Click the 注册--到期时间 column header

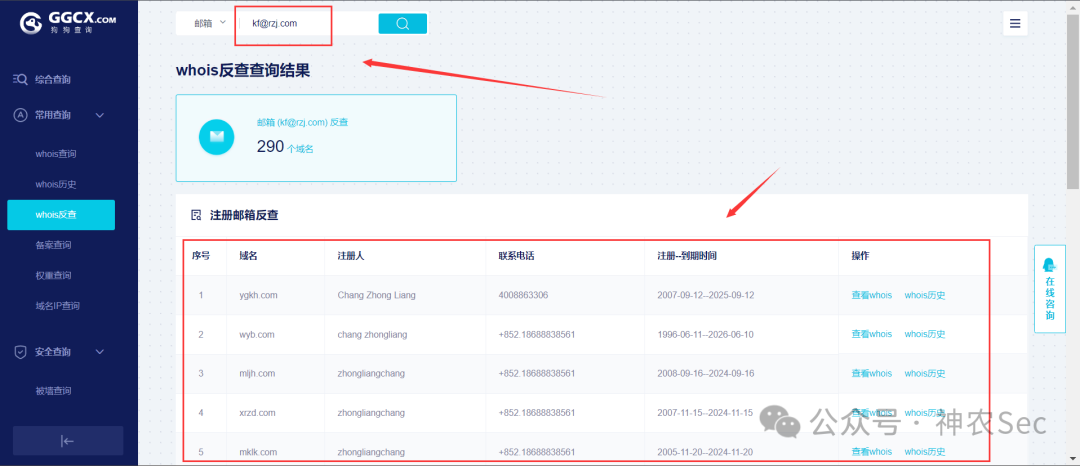[x=687, y=255]
